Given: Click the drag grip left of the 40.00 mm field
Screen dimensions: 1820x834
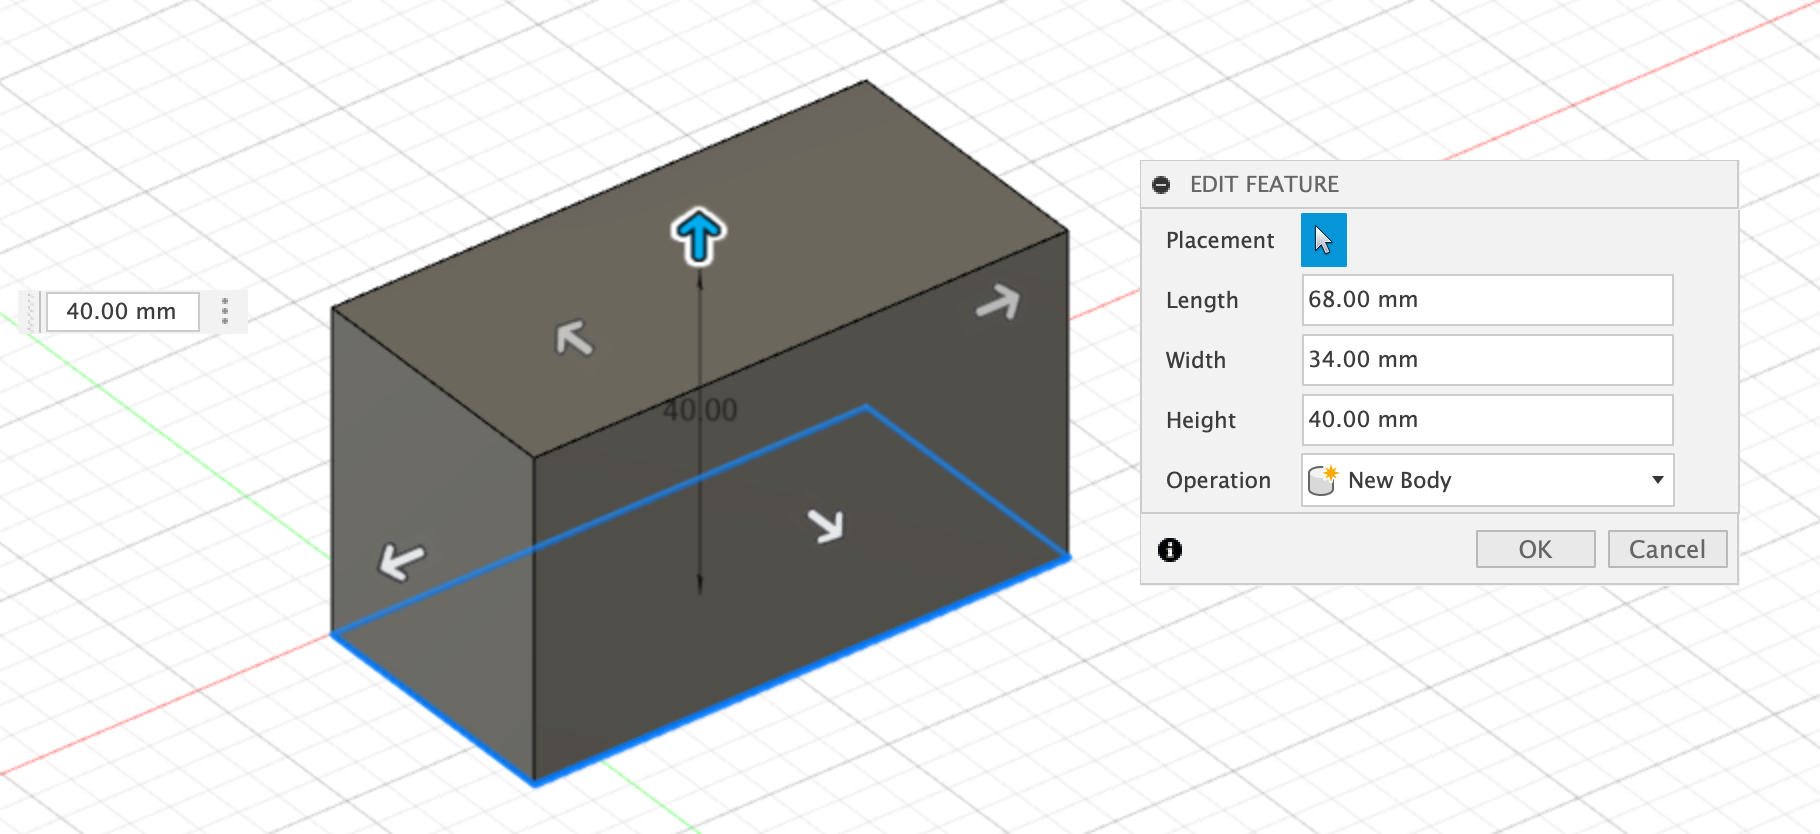Looking at the screenshot, I should 31,311.
